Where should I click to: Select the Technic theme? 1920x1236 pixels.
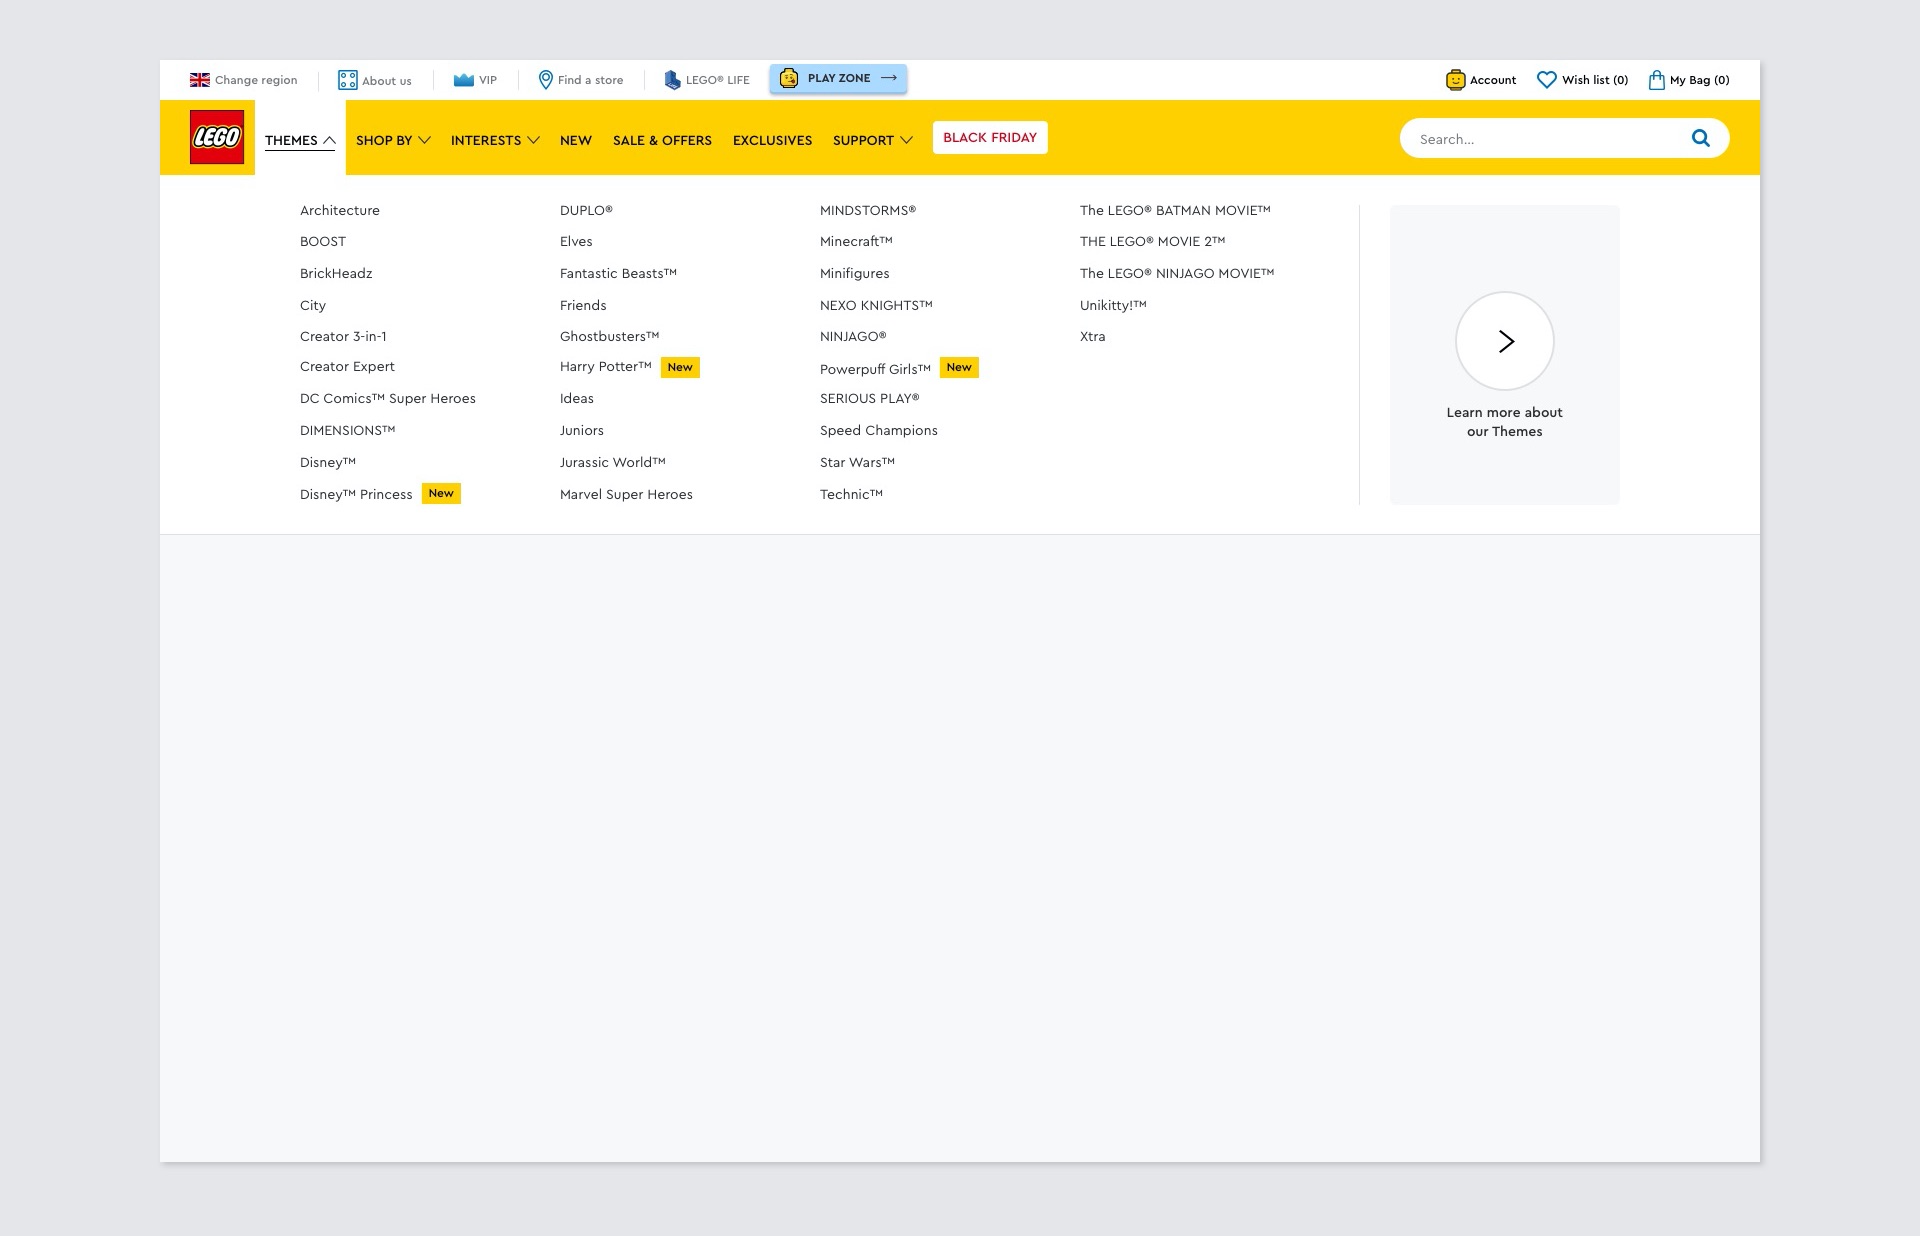click(851, 494)
